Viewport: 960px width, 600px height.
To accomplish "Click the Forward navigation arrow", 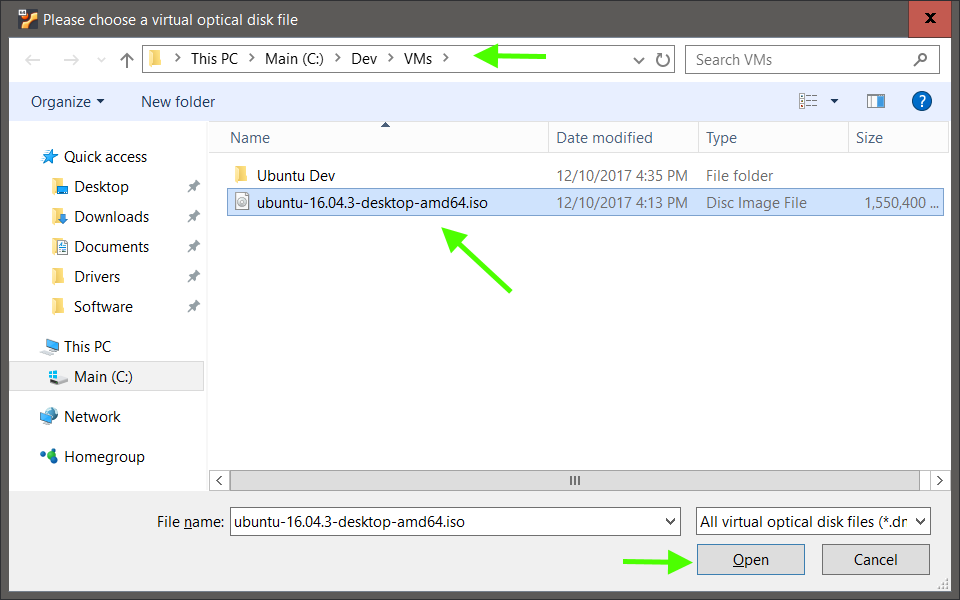I will 71,59.
